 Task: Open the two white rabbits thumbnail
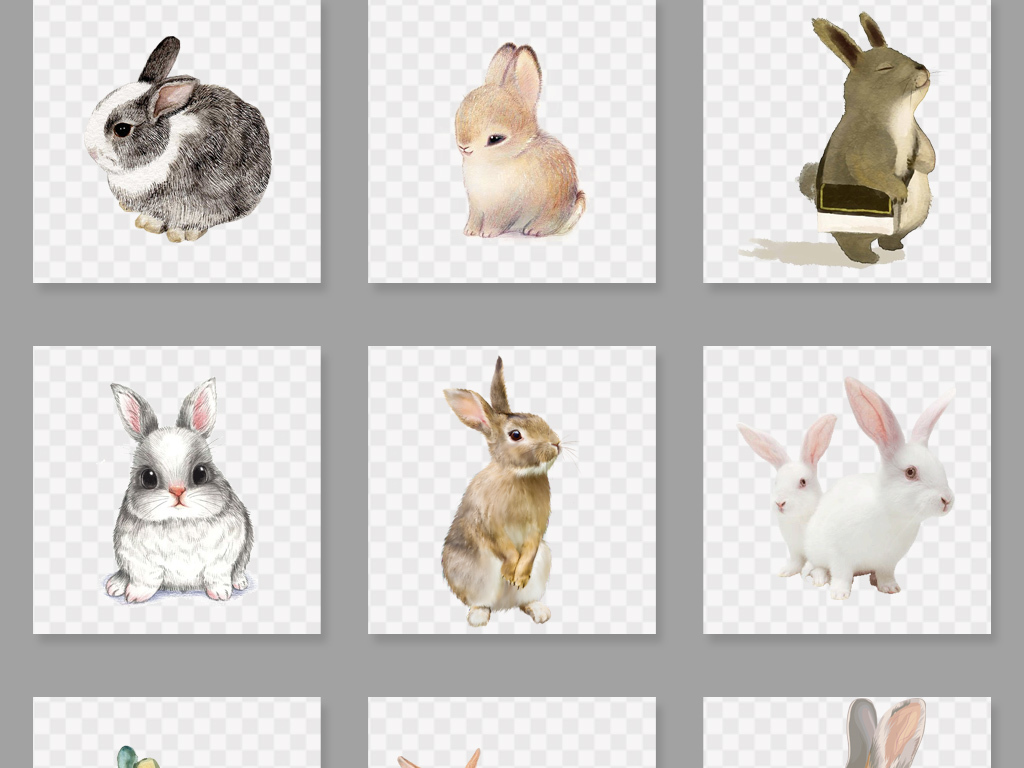coord(847,490)
